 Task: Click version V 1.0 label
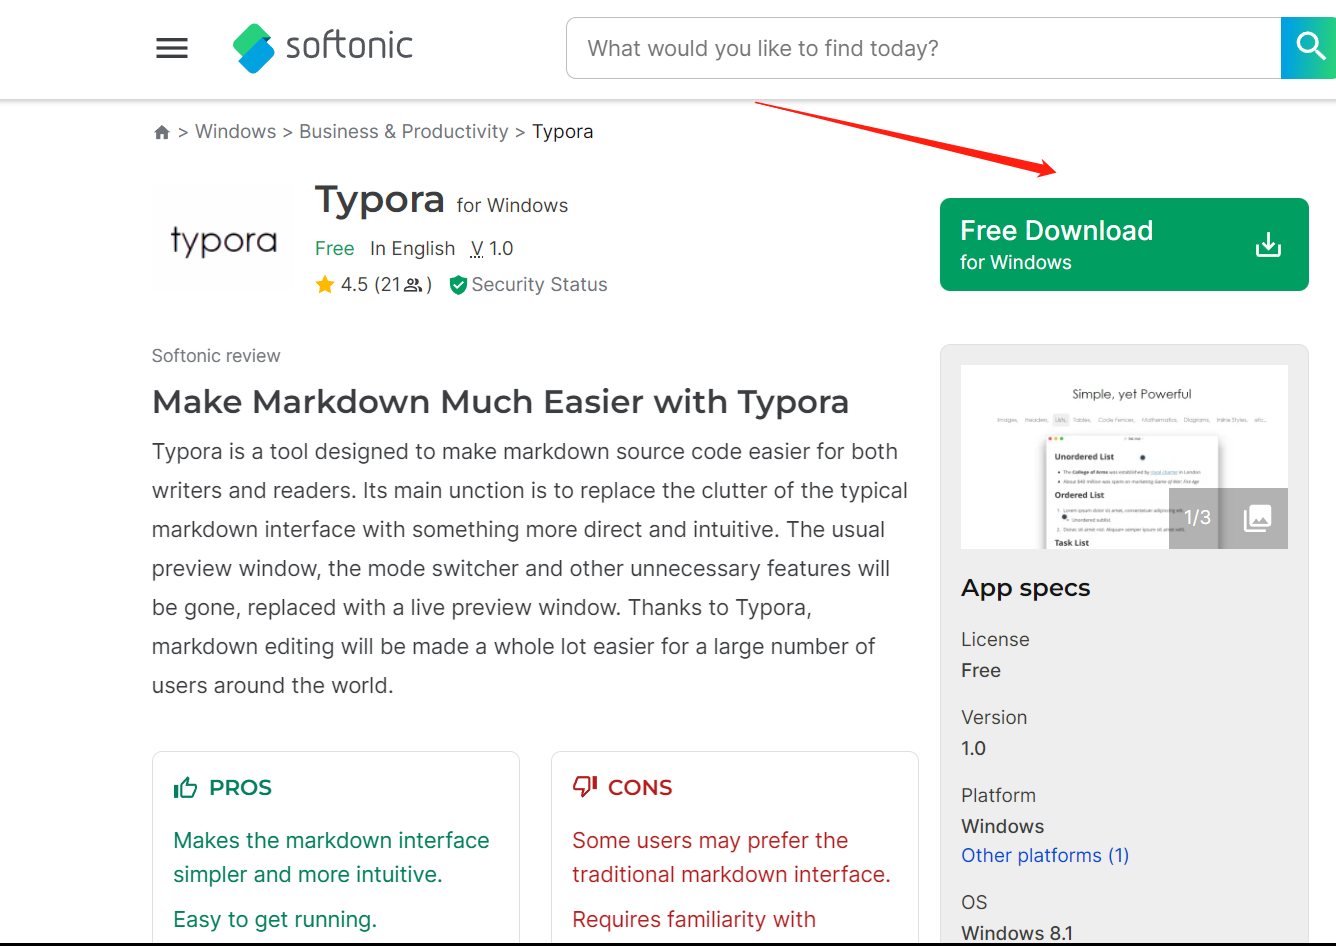point(492,248)
